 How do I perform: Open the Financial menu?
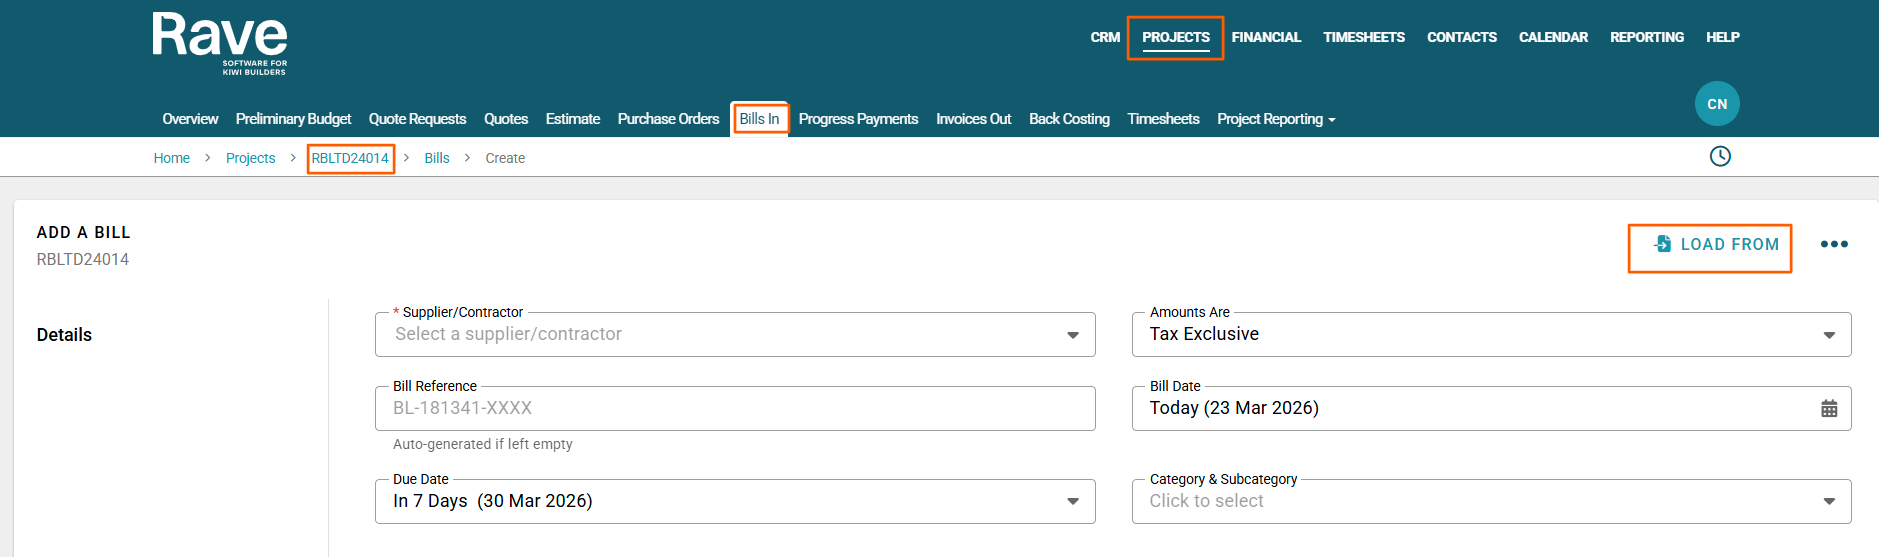(x=1266, y=37)
